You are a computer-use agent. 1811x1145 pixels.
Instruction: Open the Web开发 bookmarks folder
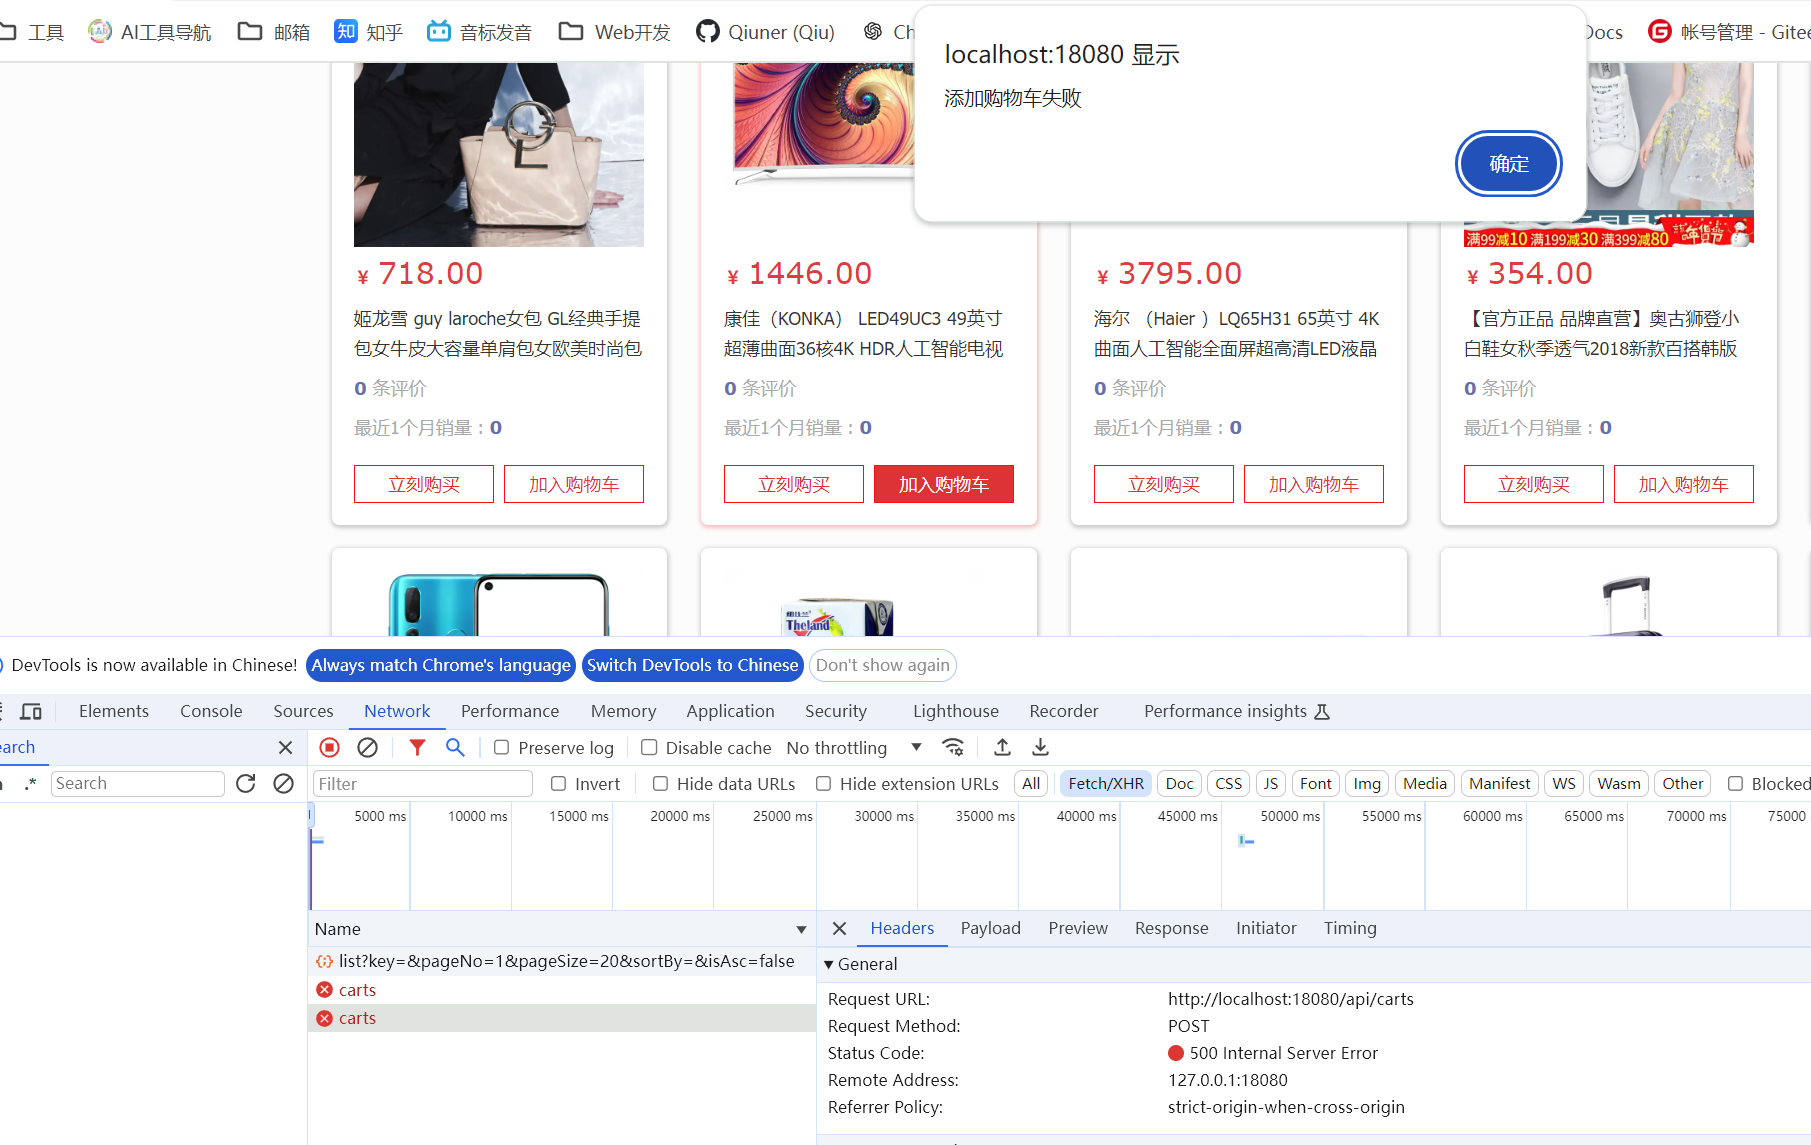coord(615,32)
